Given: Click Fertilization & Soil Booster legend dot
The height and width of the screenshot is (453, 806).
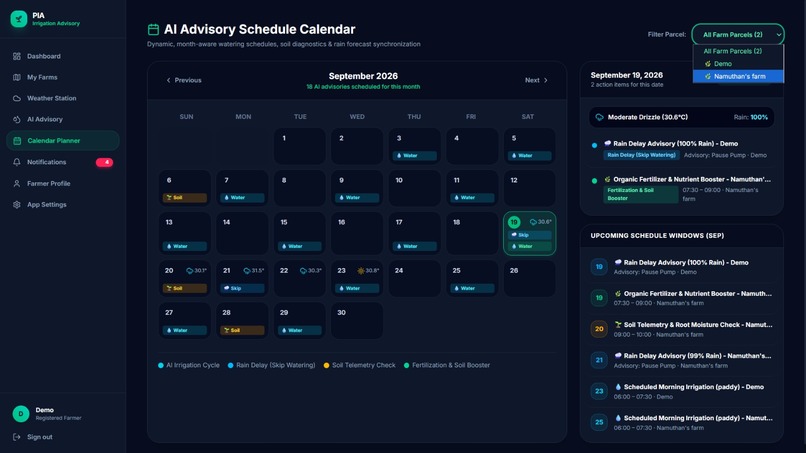Looking at the screenshot, I should click(407, 366).
